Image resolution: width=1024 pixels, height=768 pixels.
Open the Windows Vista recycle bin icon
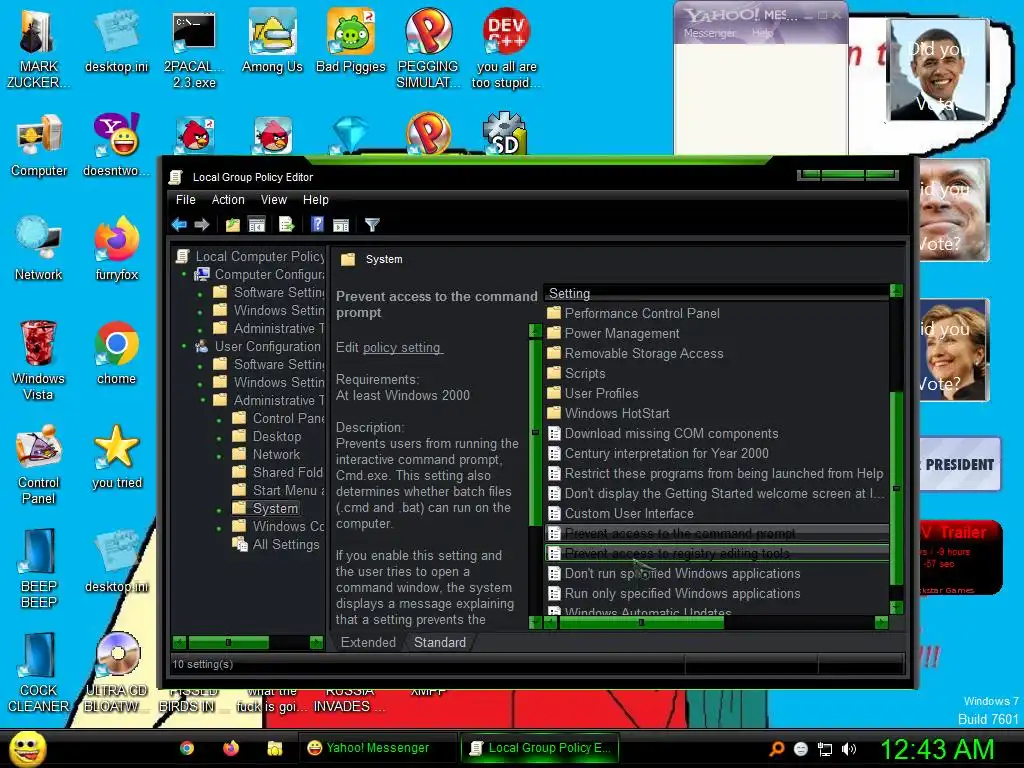coord(39,360)
